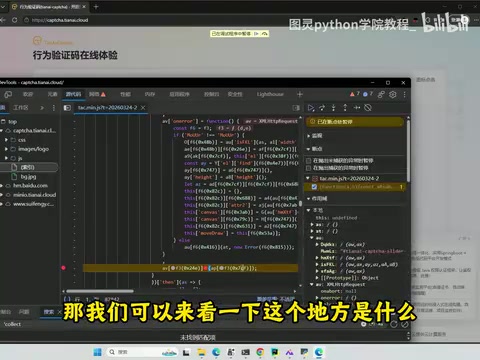Screen dimensions: 480x360
Task: Clear search results icon
Action: [404, 324]
